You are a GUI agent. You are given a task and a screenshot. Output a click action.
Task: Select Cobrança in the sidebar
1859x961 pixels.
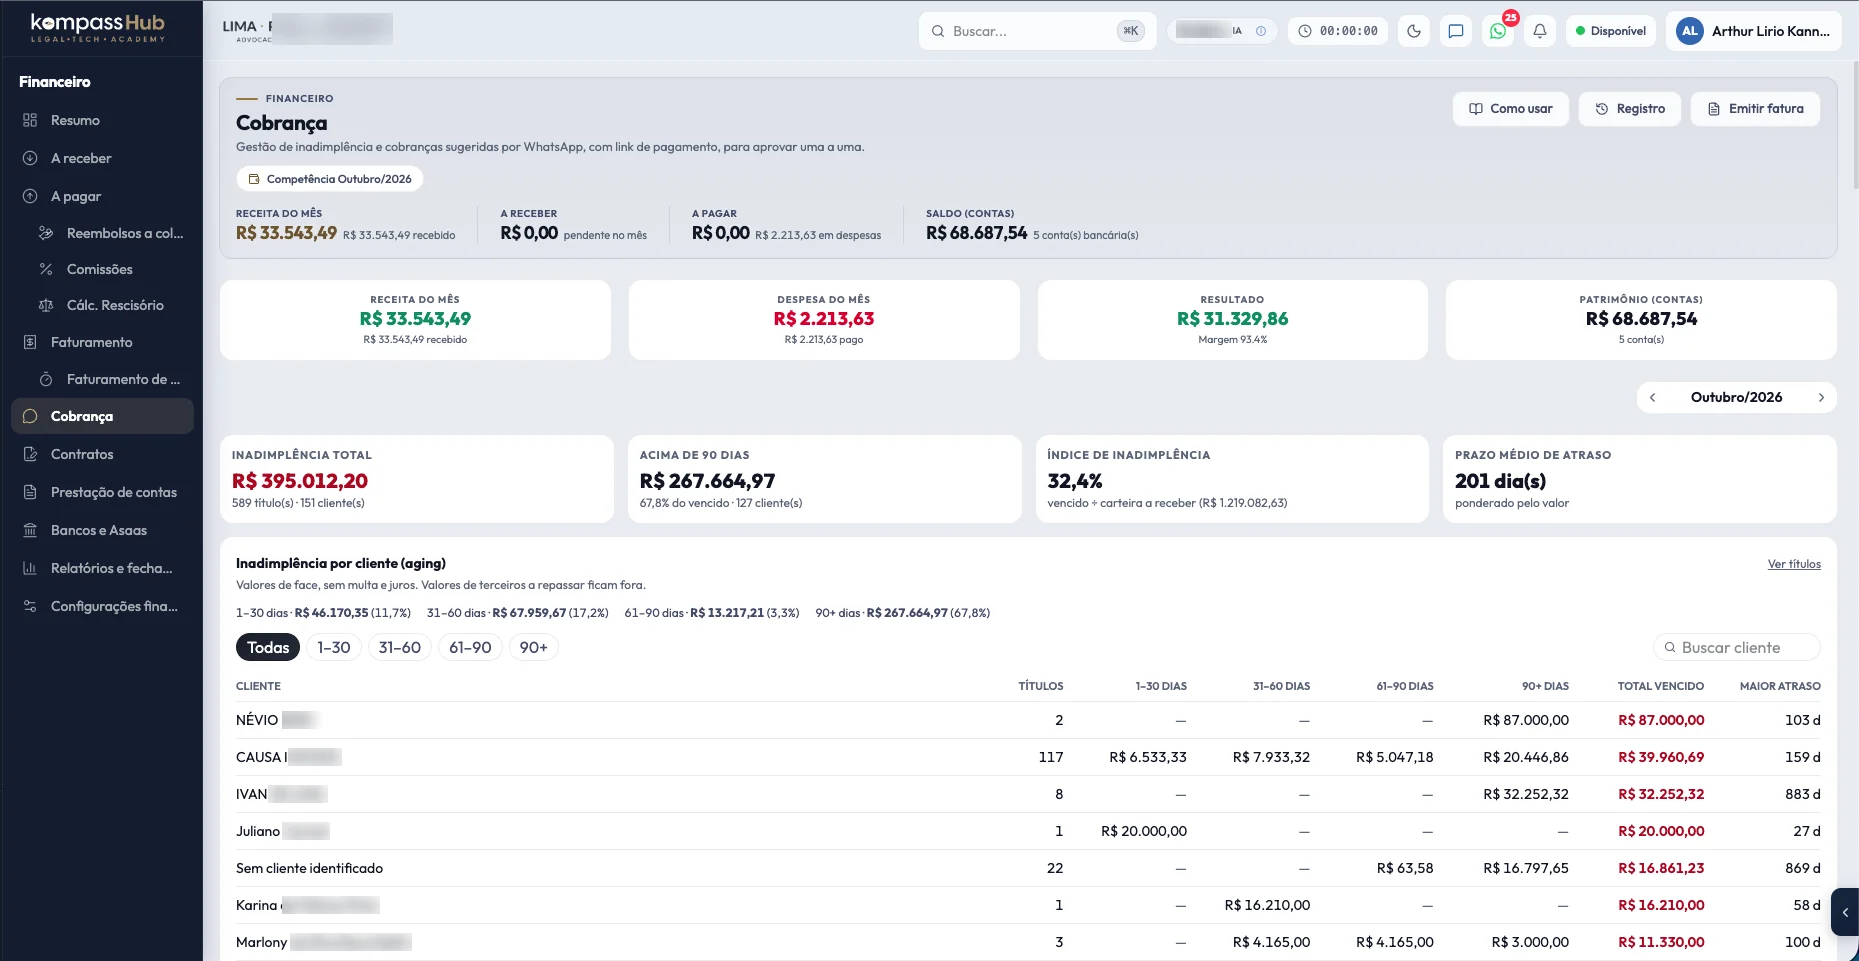(x=101, y=416)
